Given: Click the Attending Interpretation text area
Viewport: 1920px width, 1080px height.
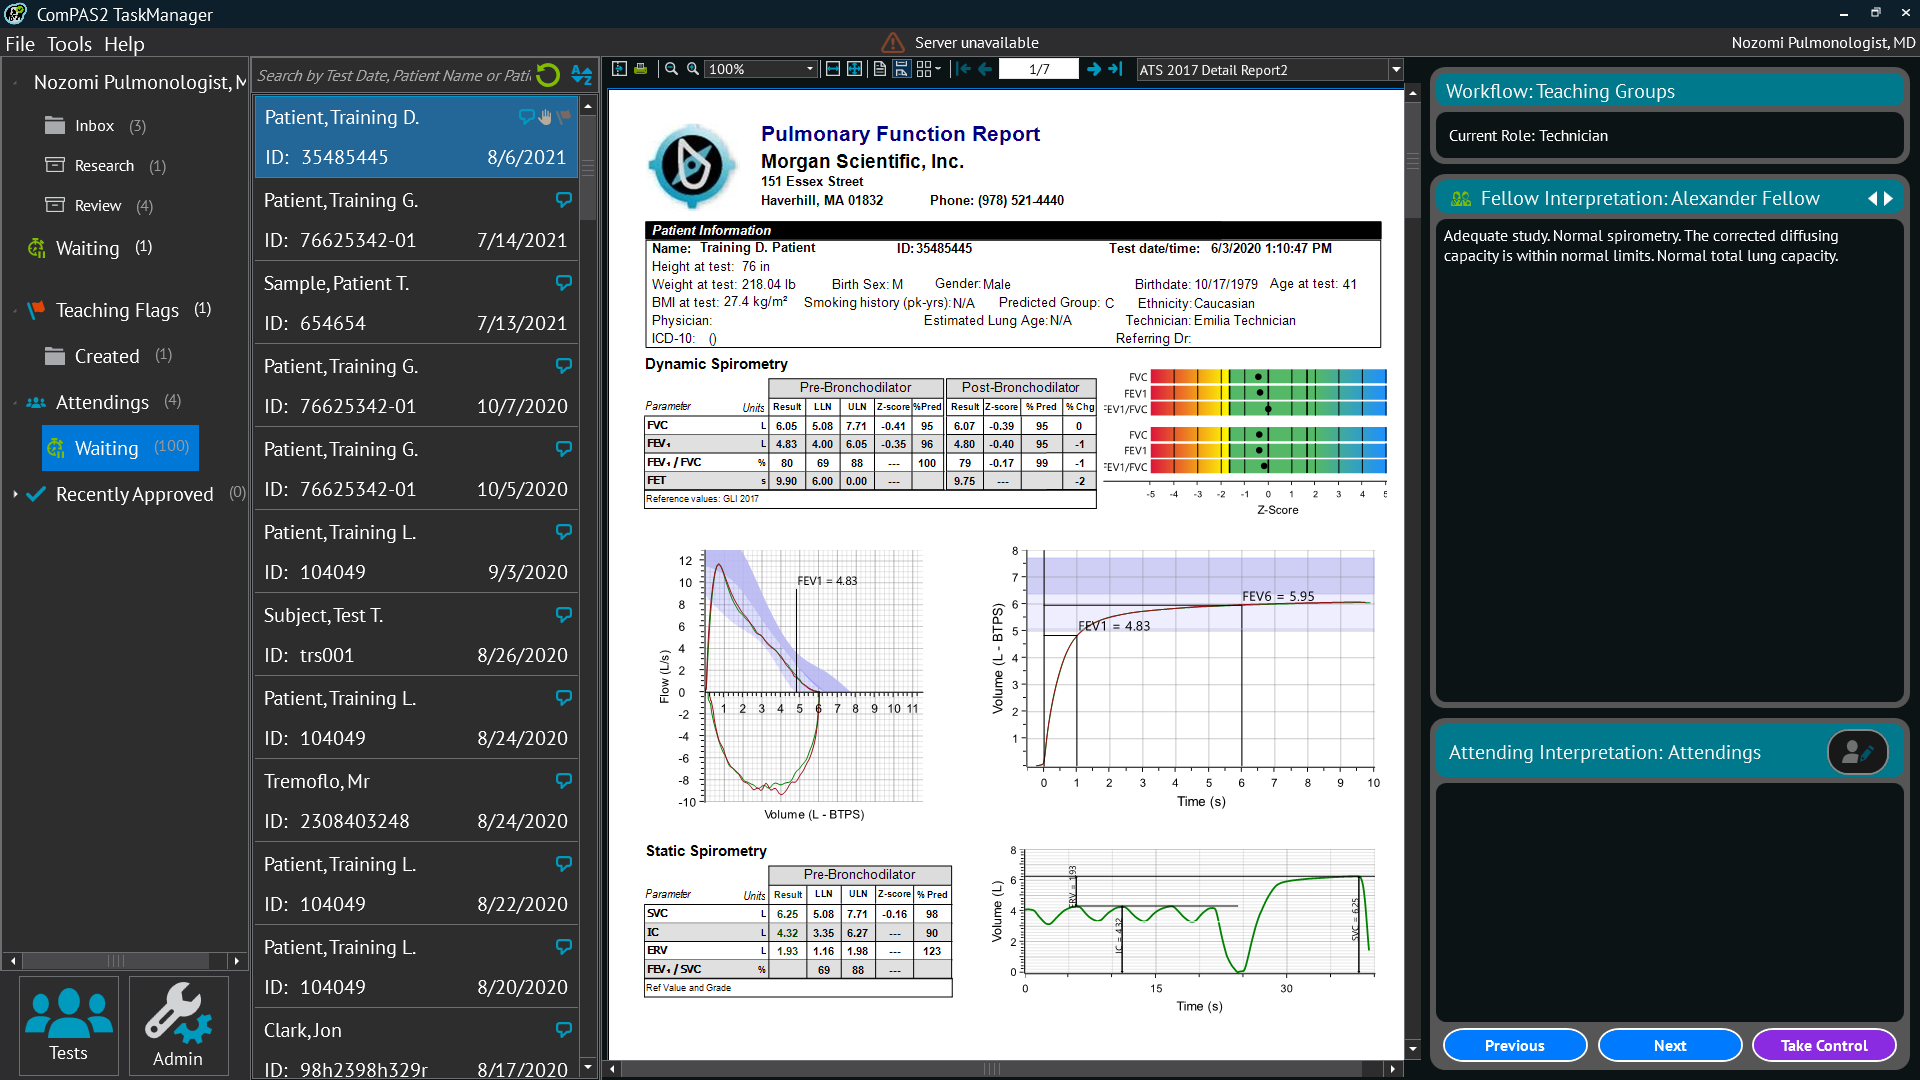Looking at the screenshot, I should point(1669,901).
